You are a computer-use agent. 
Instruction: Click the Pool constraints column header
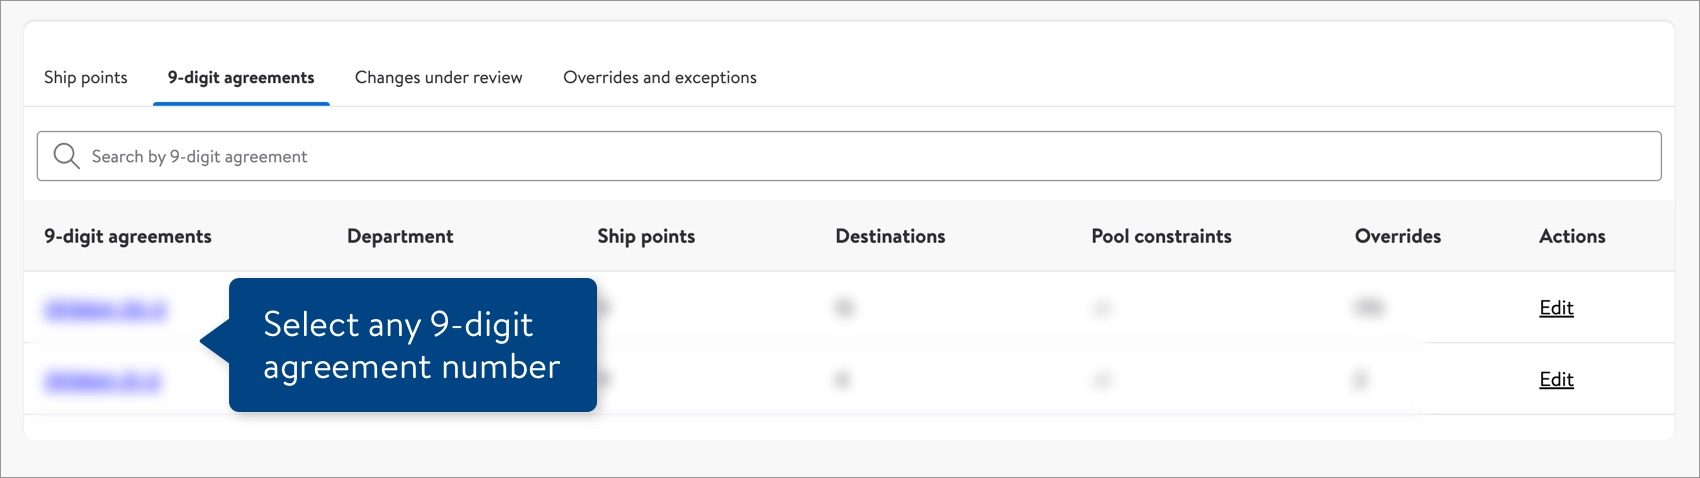(x=1161, y=237)
